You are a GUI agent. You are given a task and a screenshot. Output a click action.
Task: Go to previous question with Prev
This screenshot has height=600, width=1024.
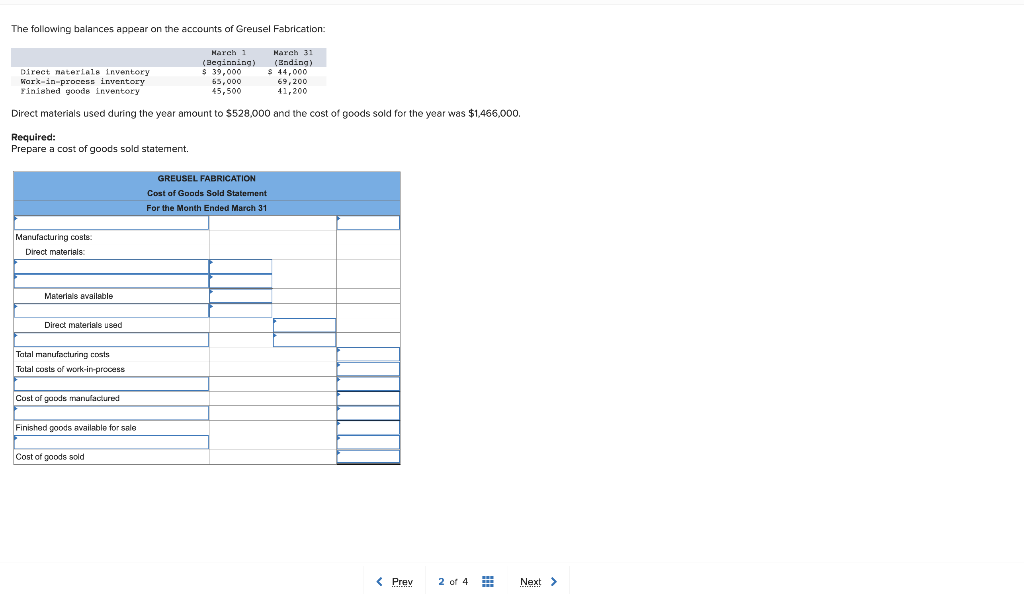394,582
